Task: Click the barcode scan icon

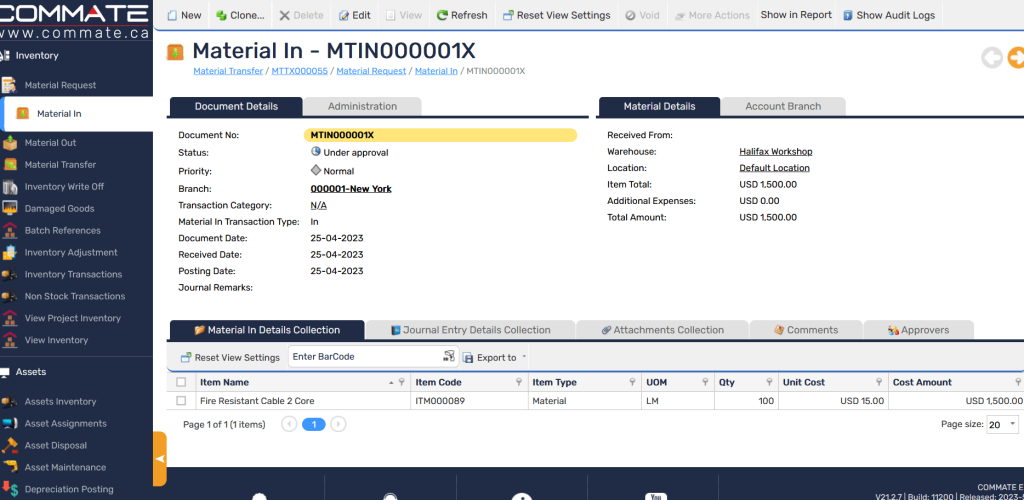Action: coord(448,357)
